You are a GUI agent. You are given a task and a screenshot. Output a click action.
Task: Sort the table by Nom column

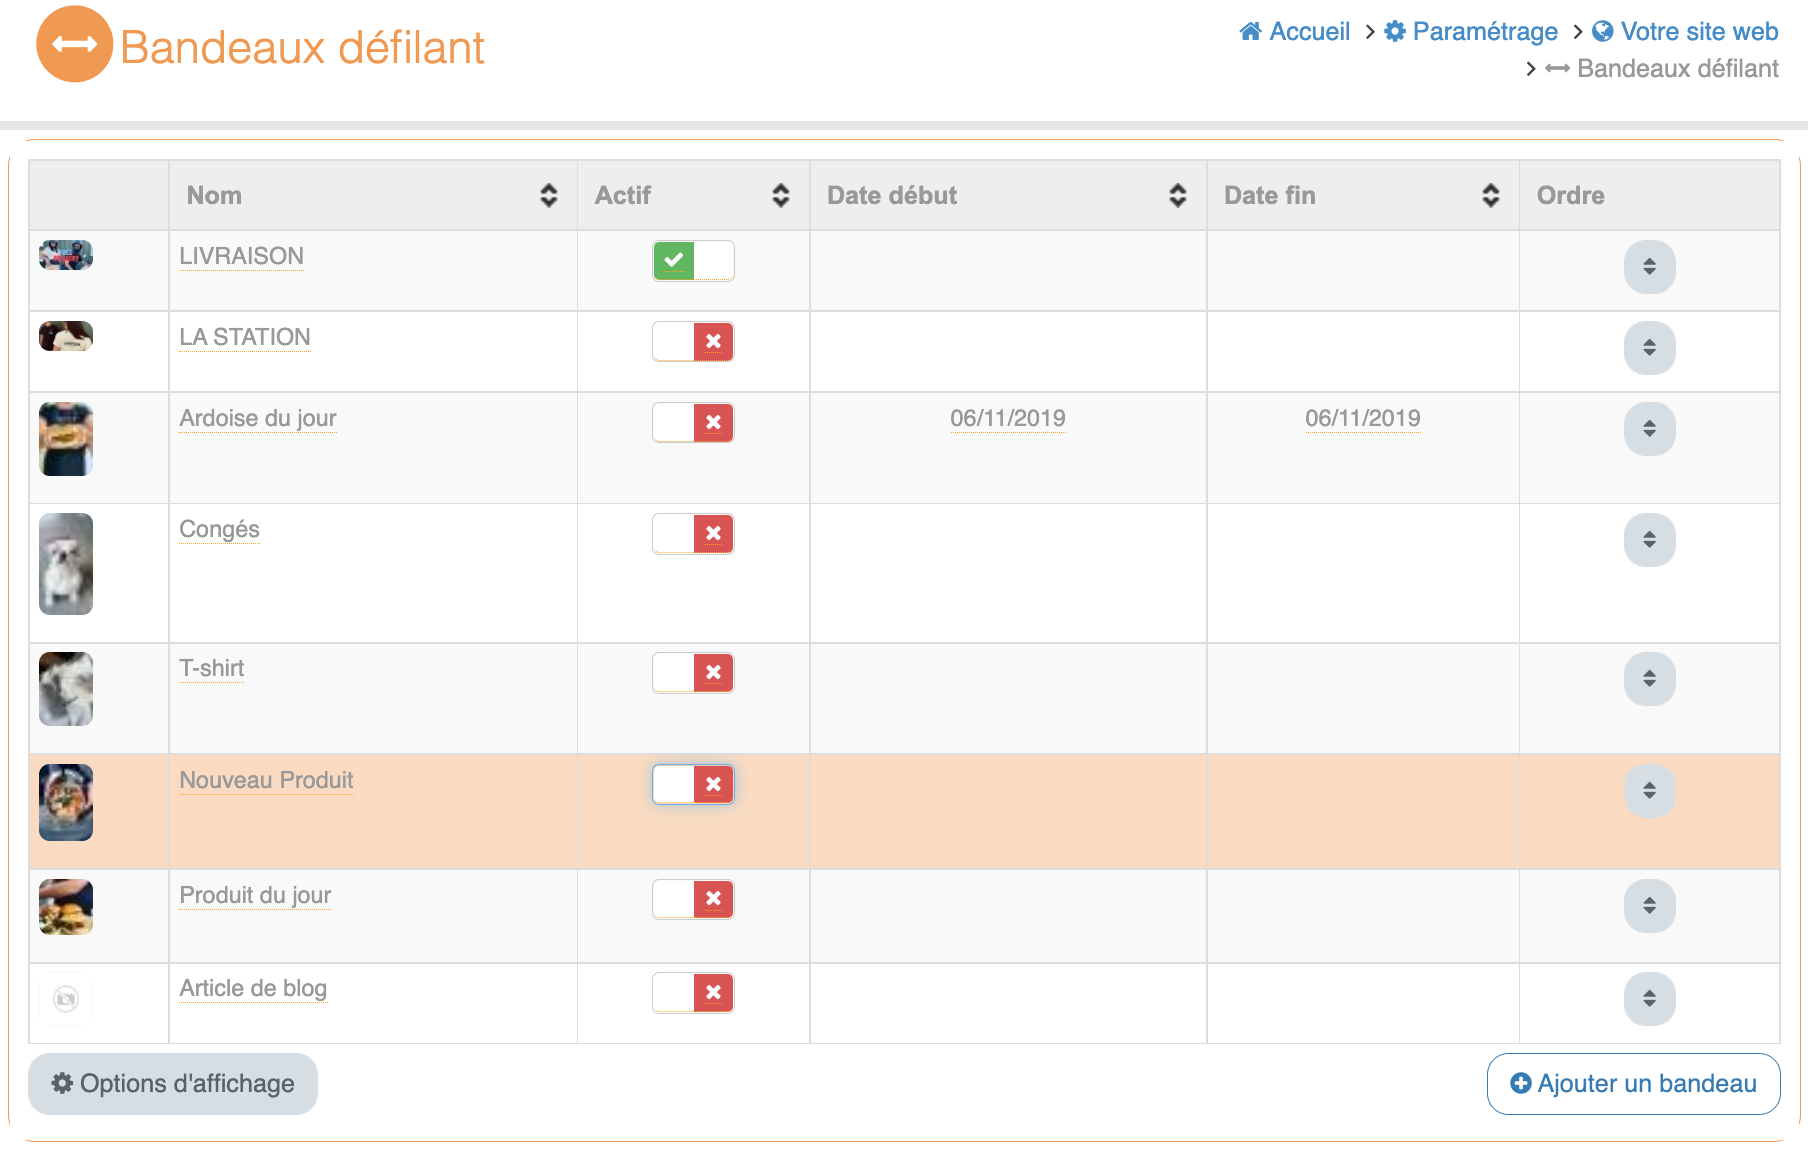coord(548,196)
